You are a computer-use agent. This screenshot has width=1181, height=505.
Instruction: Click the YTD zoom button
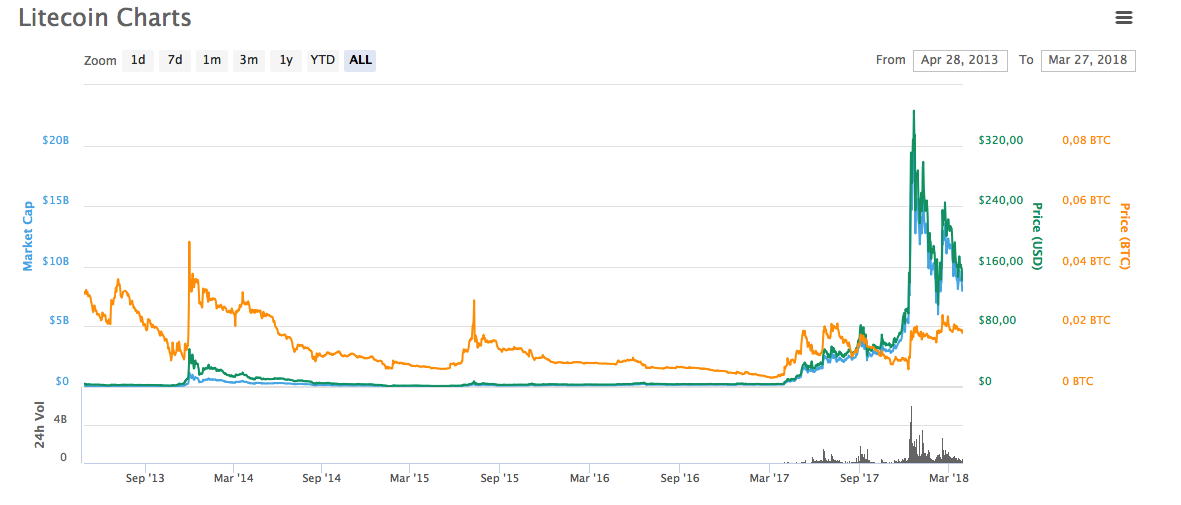(x=322, y=60)
